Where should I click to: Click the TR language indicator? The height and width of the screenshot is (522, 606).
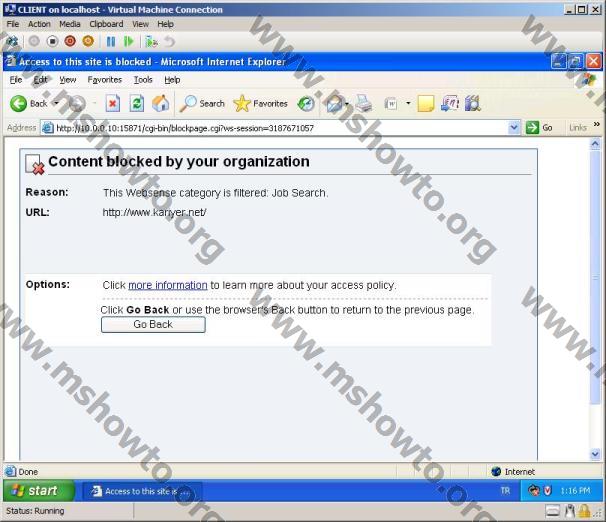click(505, 491)
